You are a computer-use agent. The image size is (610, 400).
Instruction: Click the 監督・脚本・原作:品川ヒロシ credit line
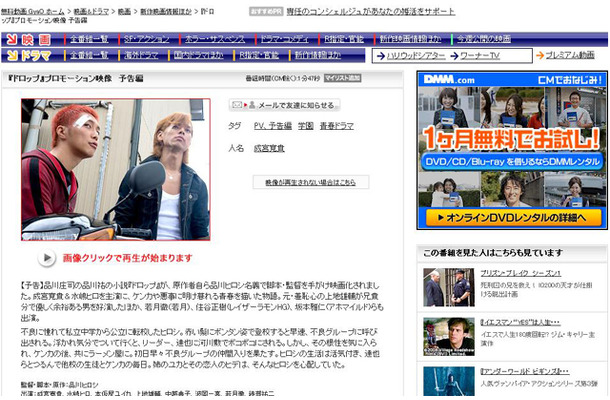pos(60,384)
